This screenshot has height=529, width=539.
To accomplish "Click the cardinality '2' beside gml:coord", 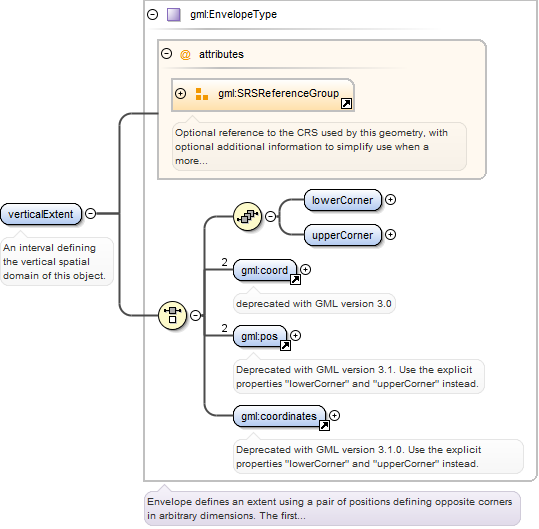I will (x=224, y=262).
